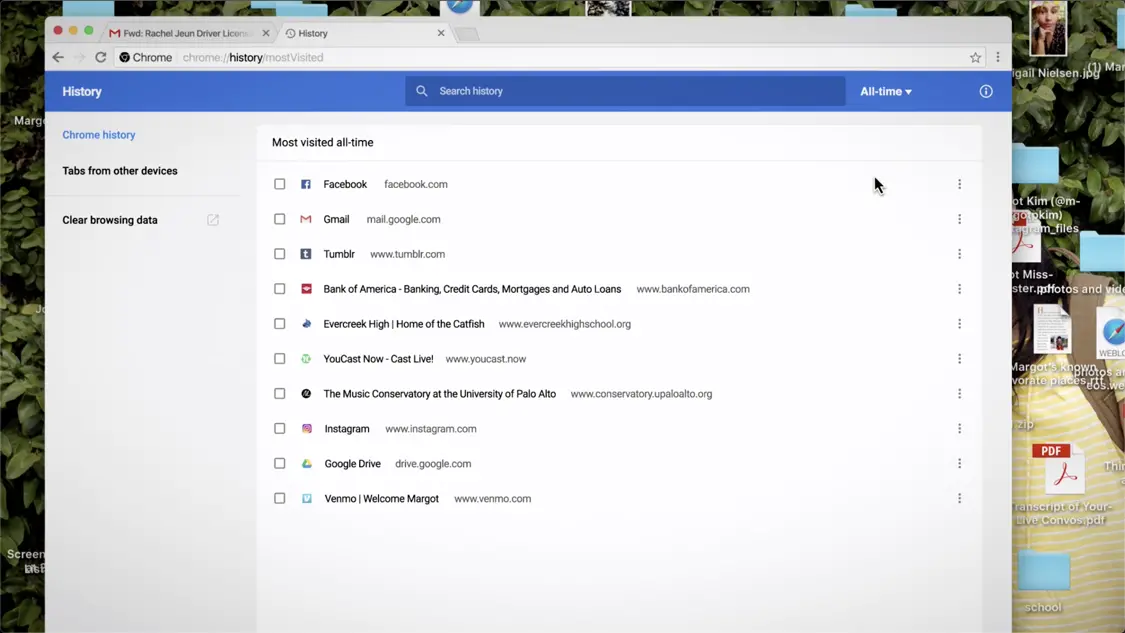The image size is (1125, 633).
Task: Open the Music Conservatory at Palo Alto link
Action: (x=440, y=393)
